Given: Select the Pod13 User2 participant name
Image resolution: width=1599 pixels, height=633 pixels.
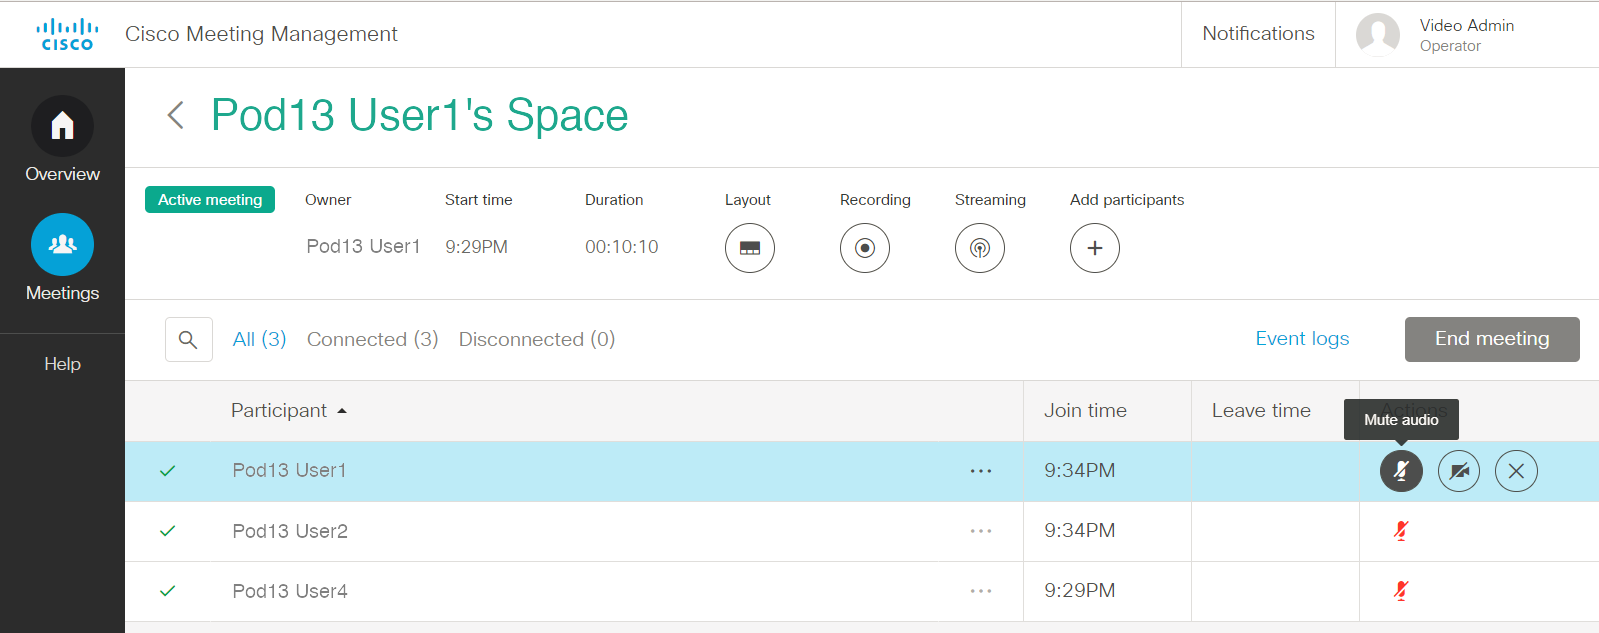Looking at the screenshot, I should click(290, 531).
